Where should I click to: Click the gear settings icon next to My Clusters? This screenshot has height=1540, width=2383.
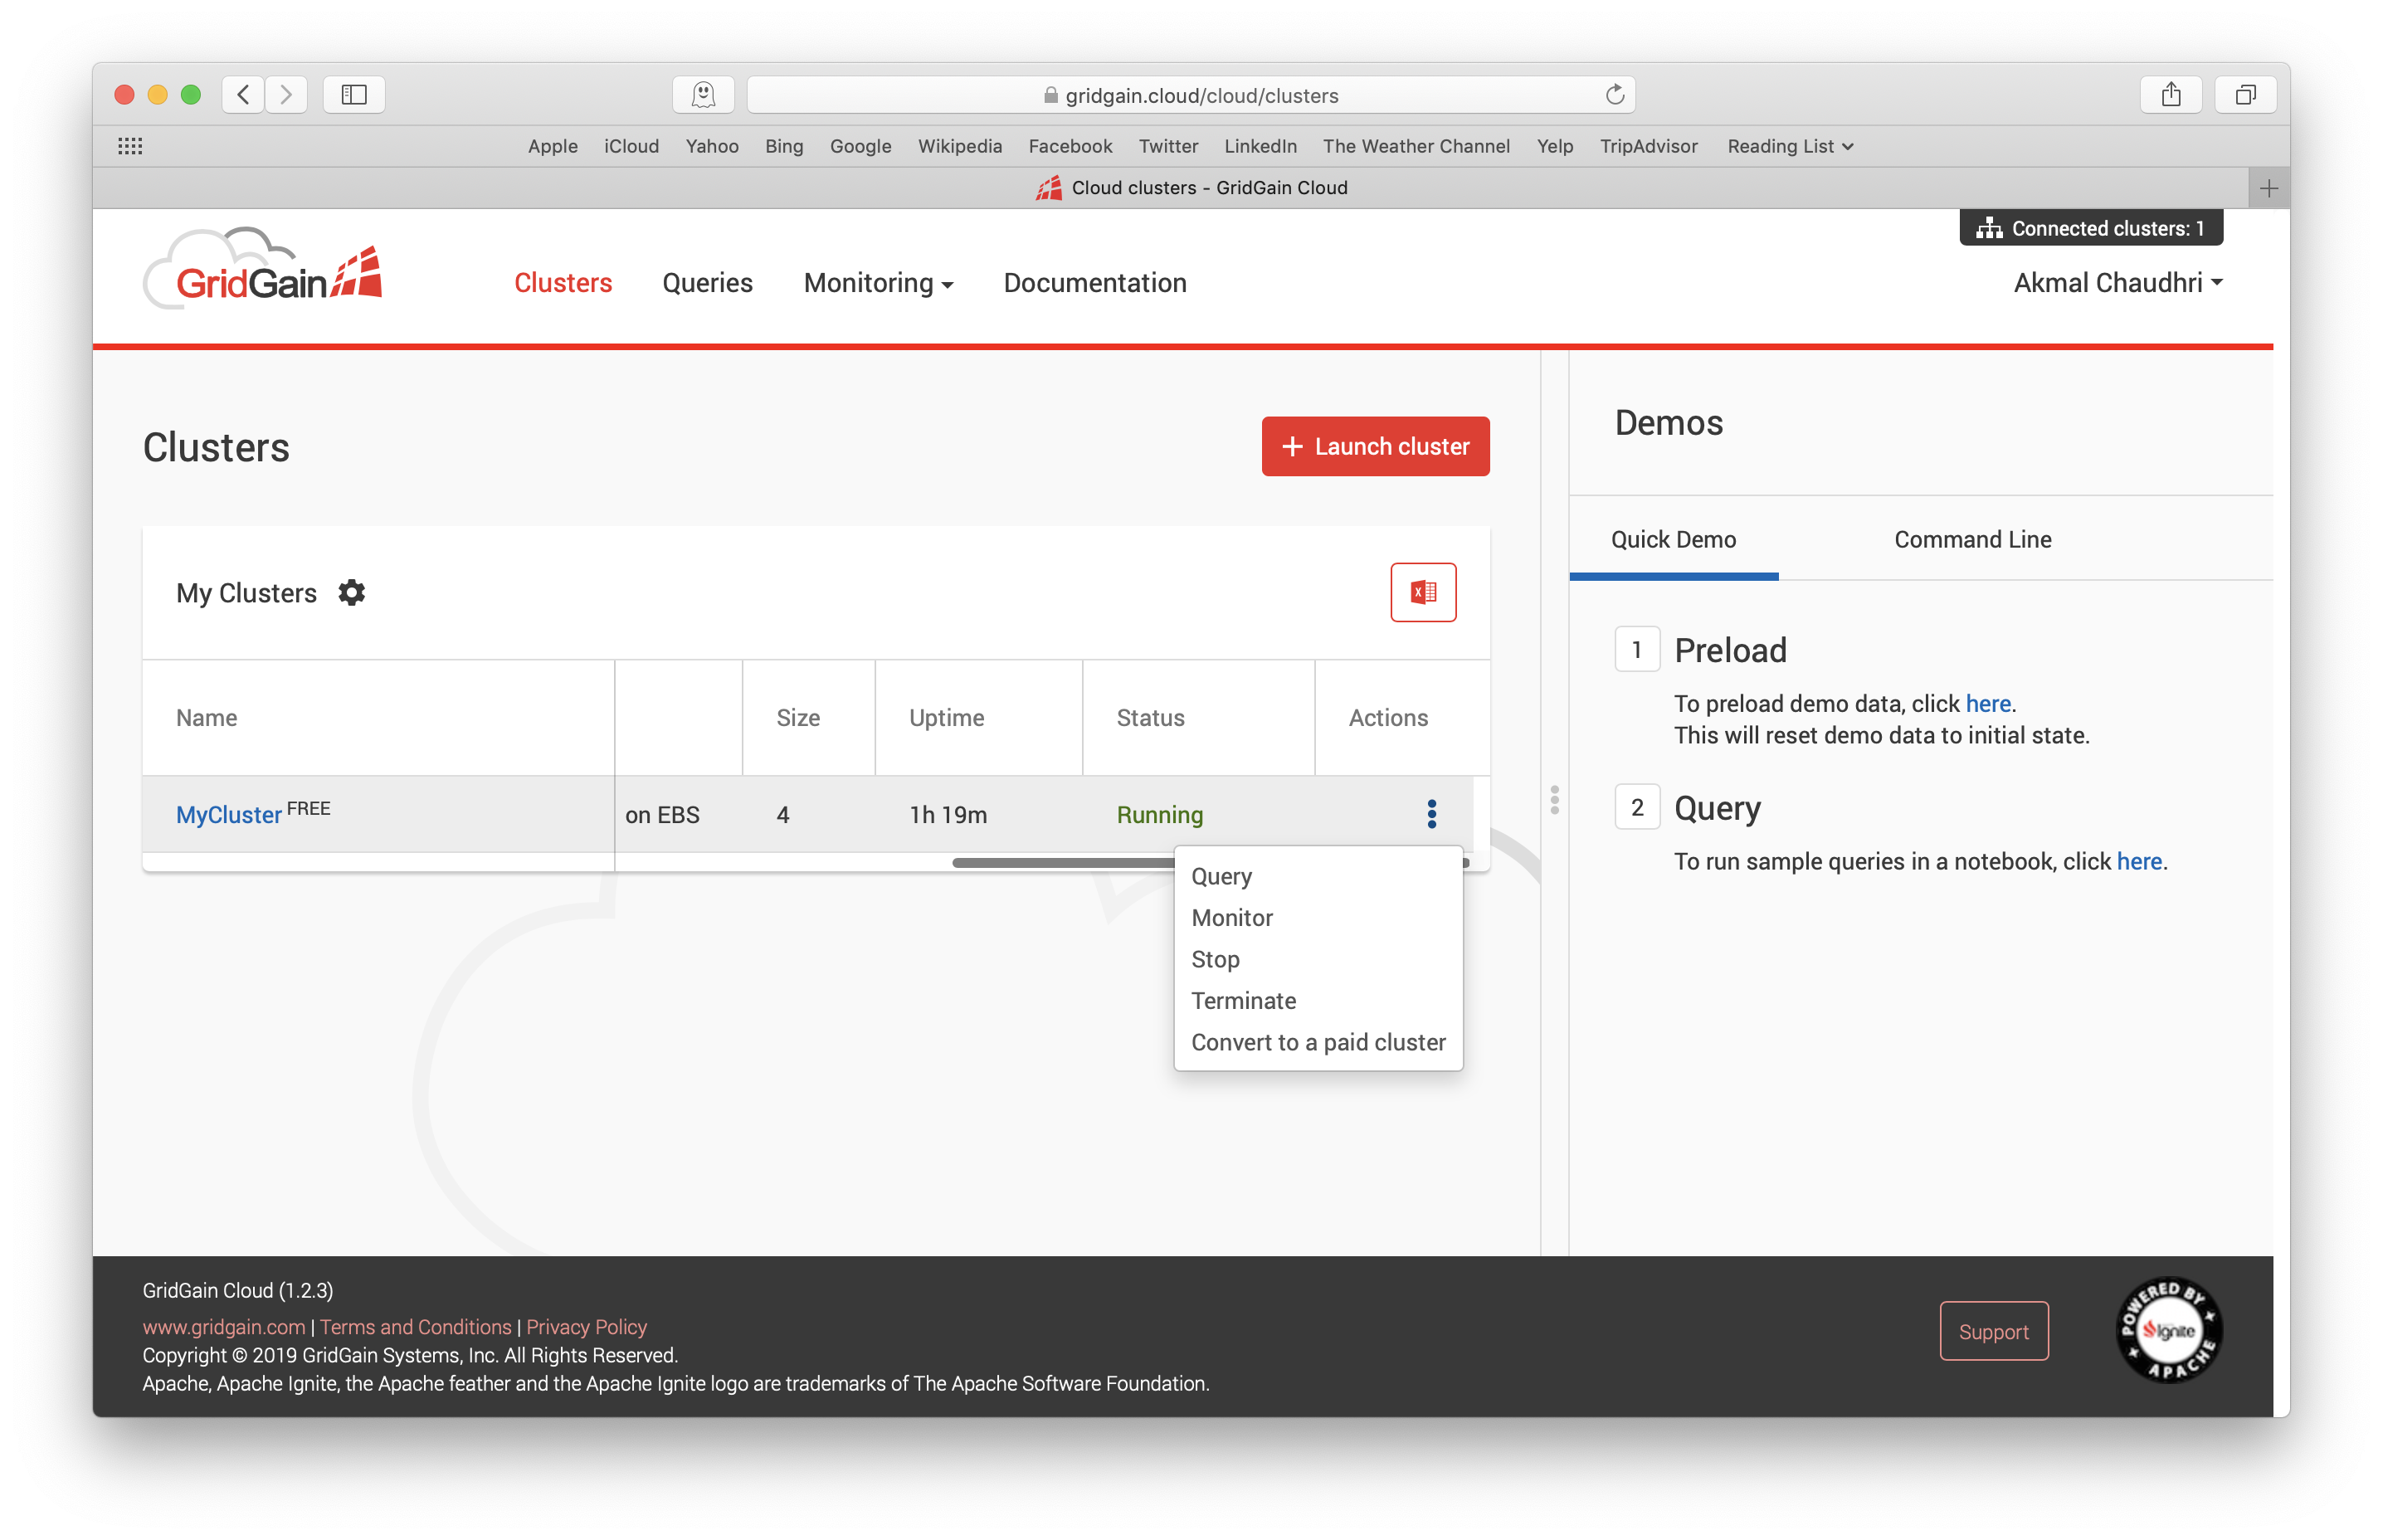pyautogui.click(x=349, y=592)
